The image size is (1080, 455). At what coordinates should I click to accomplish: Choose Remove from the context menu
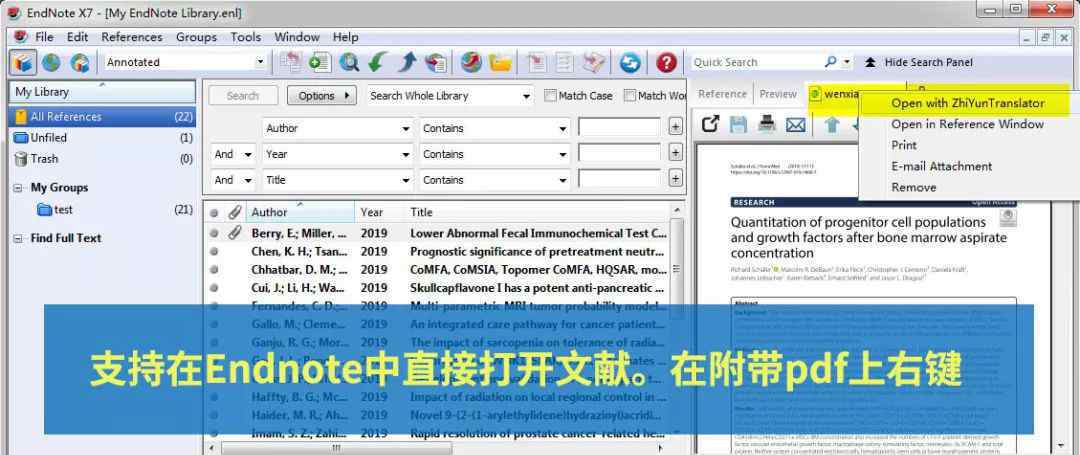913,187
